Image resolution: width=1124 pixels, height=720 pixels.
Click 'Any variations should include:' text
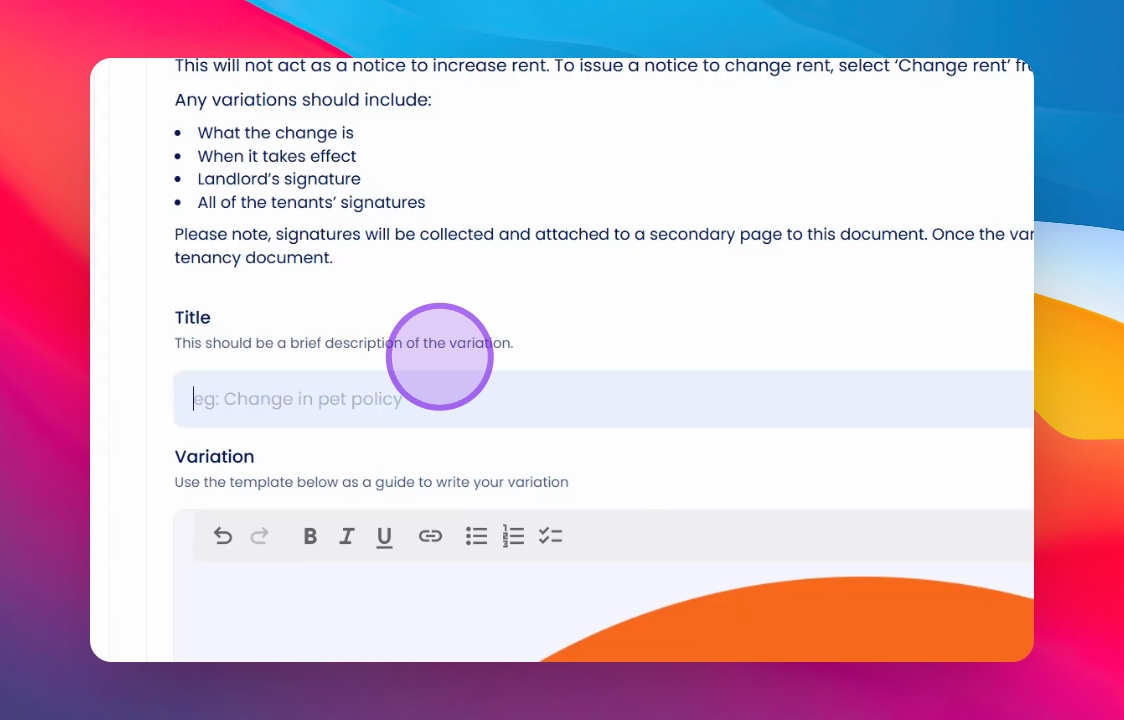tap(303, 100)
